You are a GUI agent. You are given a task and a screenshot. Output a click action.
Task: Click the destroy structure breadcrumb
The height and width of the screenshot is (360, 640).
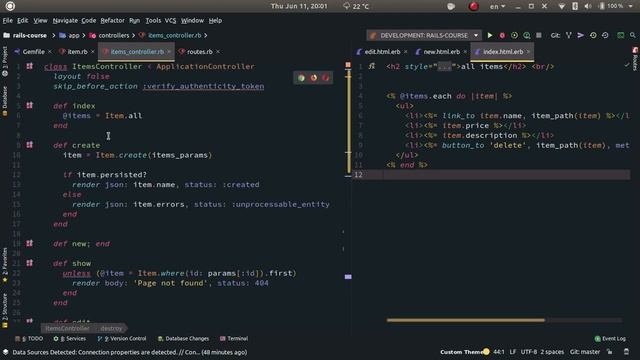pyautogui.click(x=111, y=328)
